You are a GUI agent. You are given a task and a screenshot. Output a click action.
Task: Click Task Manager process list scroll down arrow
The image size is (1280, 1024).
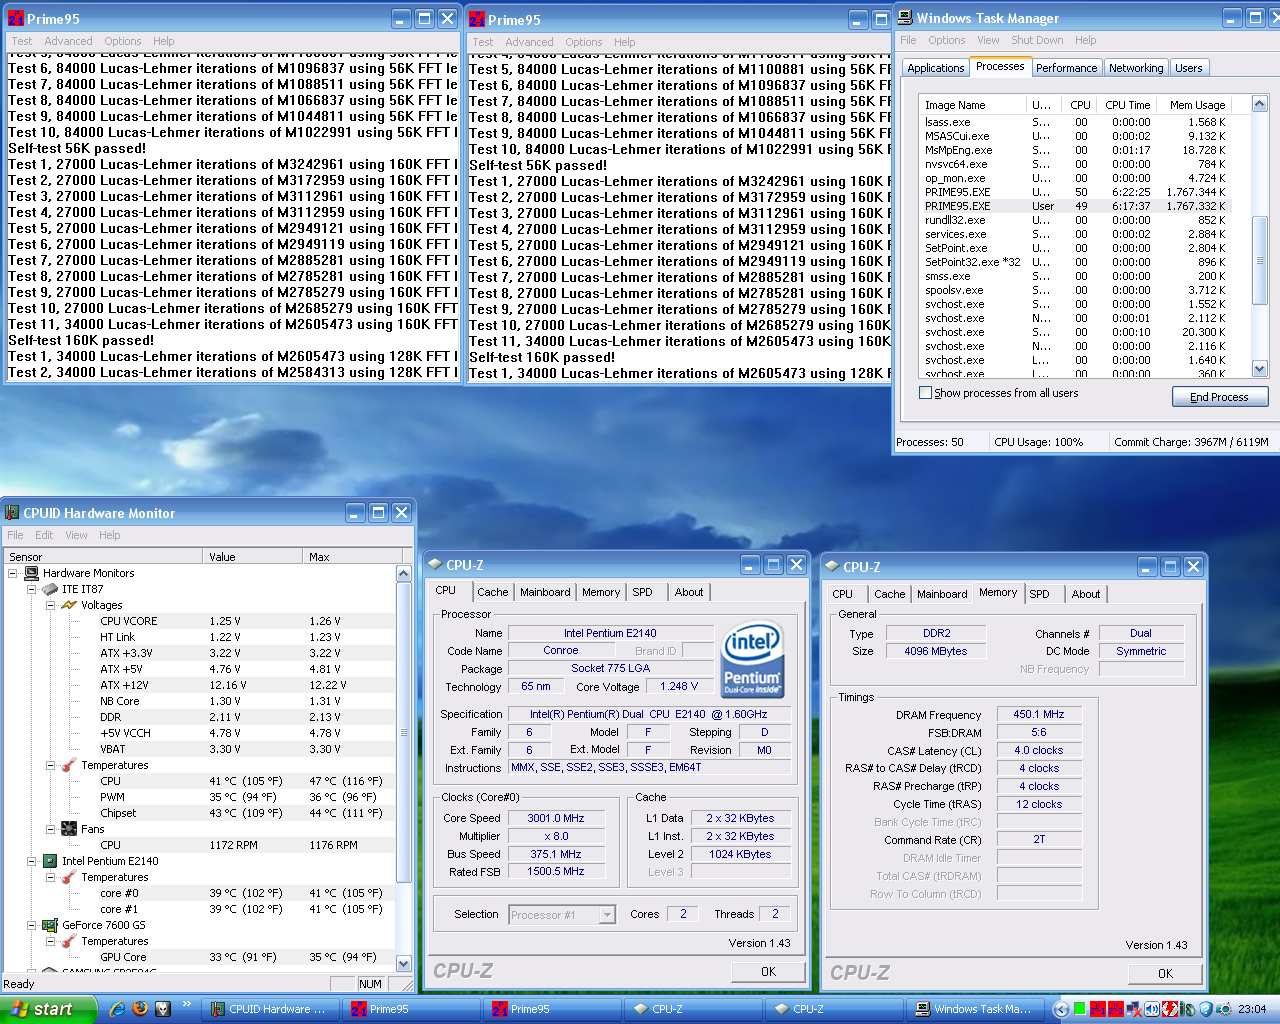click(x=1259, y=369)
